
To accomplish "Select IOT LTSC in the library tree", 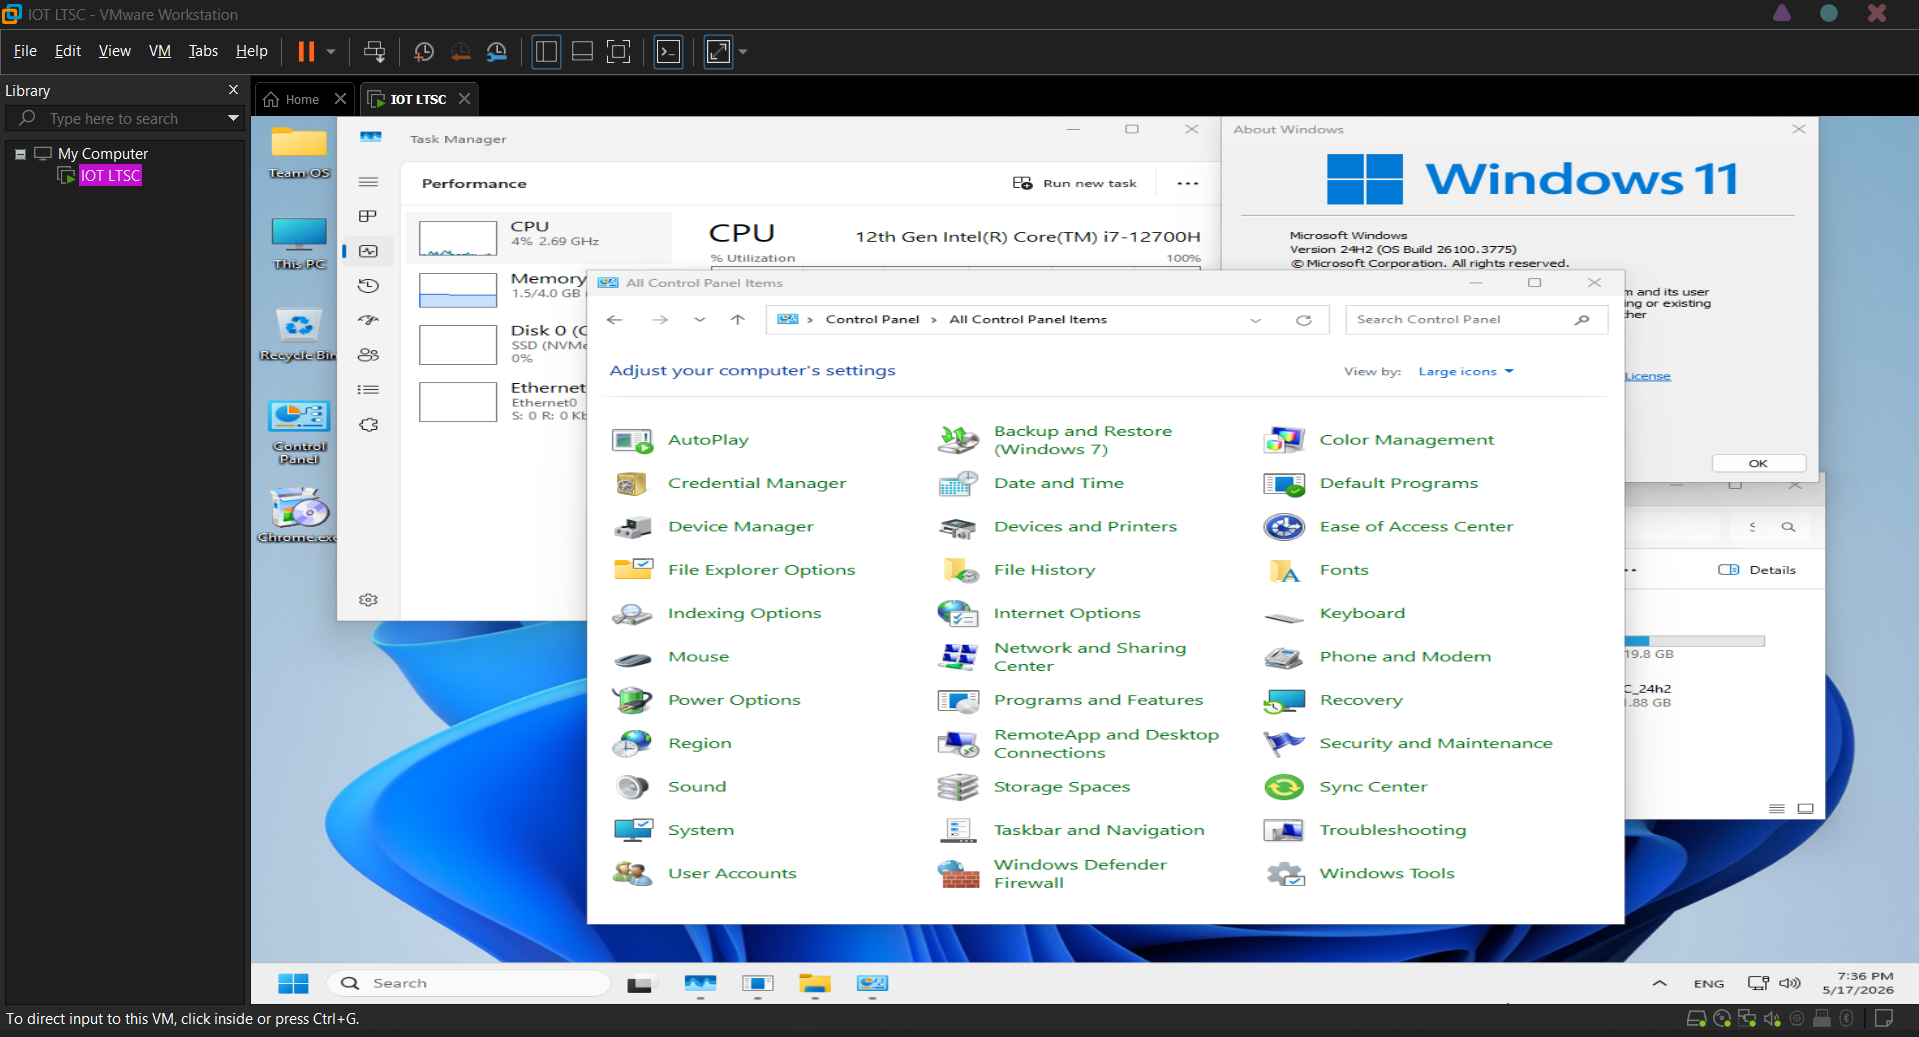I will [110, 176].
